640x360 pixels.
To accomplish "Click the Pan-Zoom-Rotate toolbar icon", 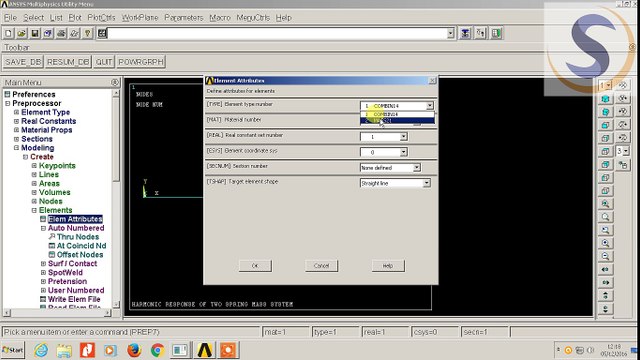I will coord(48,33).
